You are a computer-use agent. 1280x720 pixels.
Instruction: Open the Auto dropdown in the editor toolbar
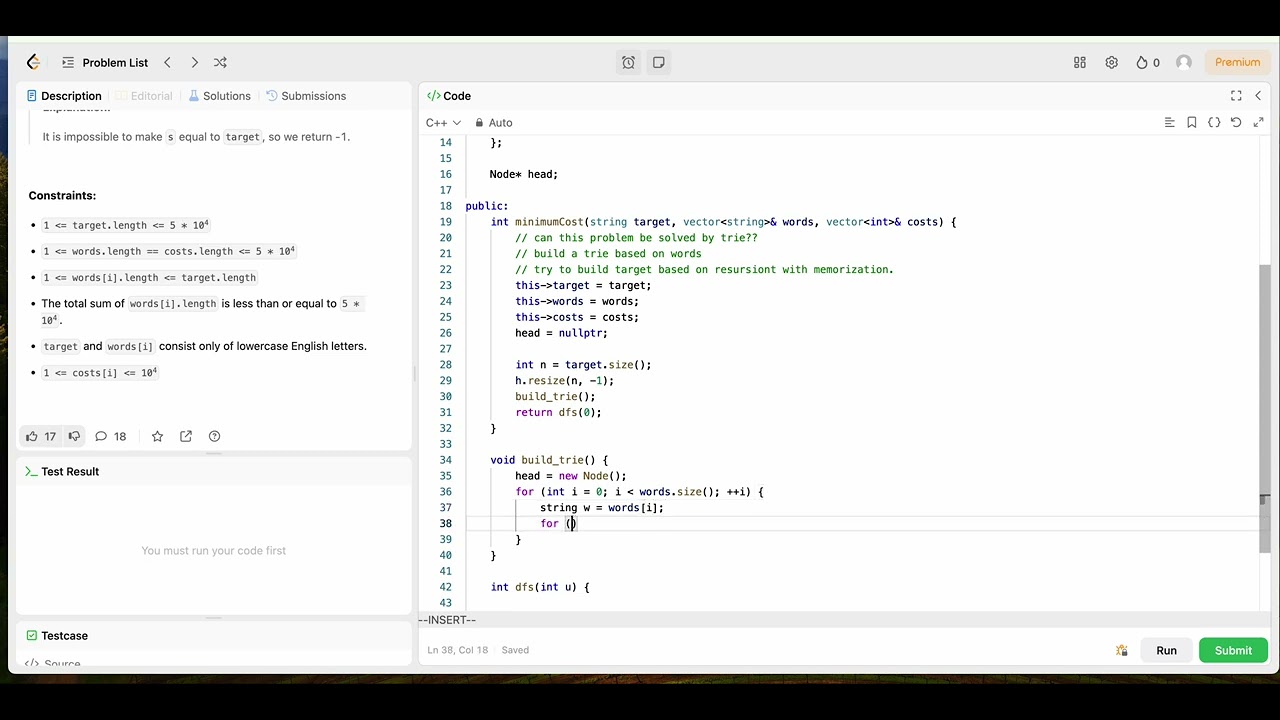[x=494, y=123]
